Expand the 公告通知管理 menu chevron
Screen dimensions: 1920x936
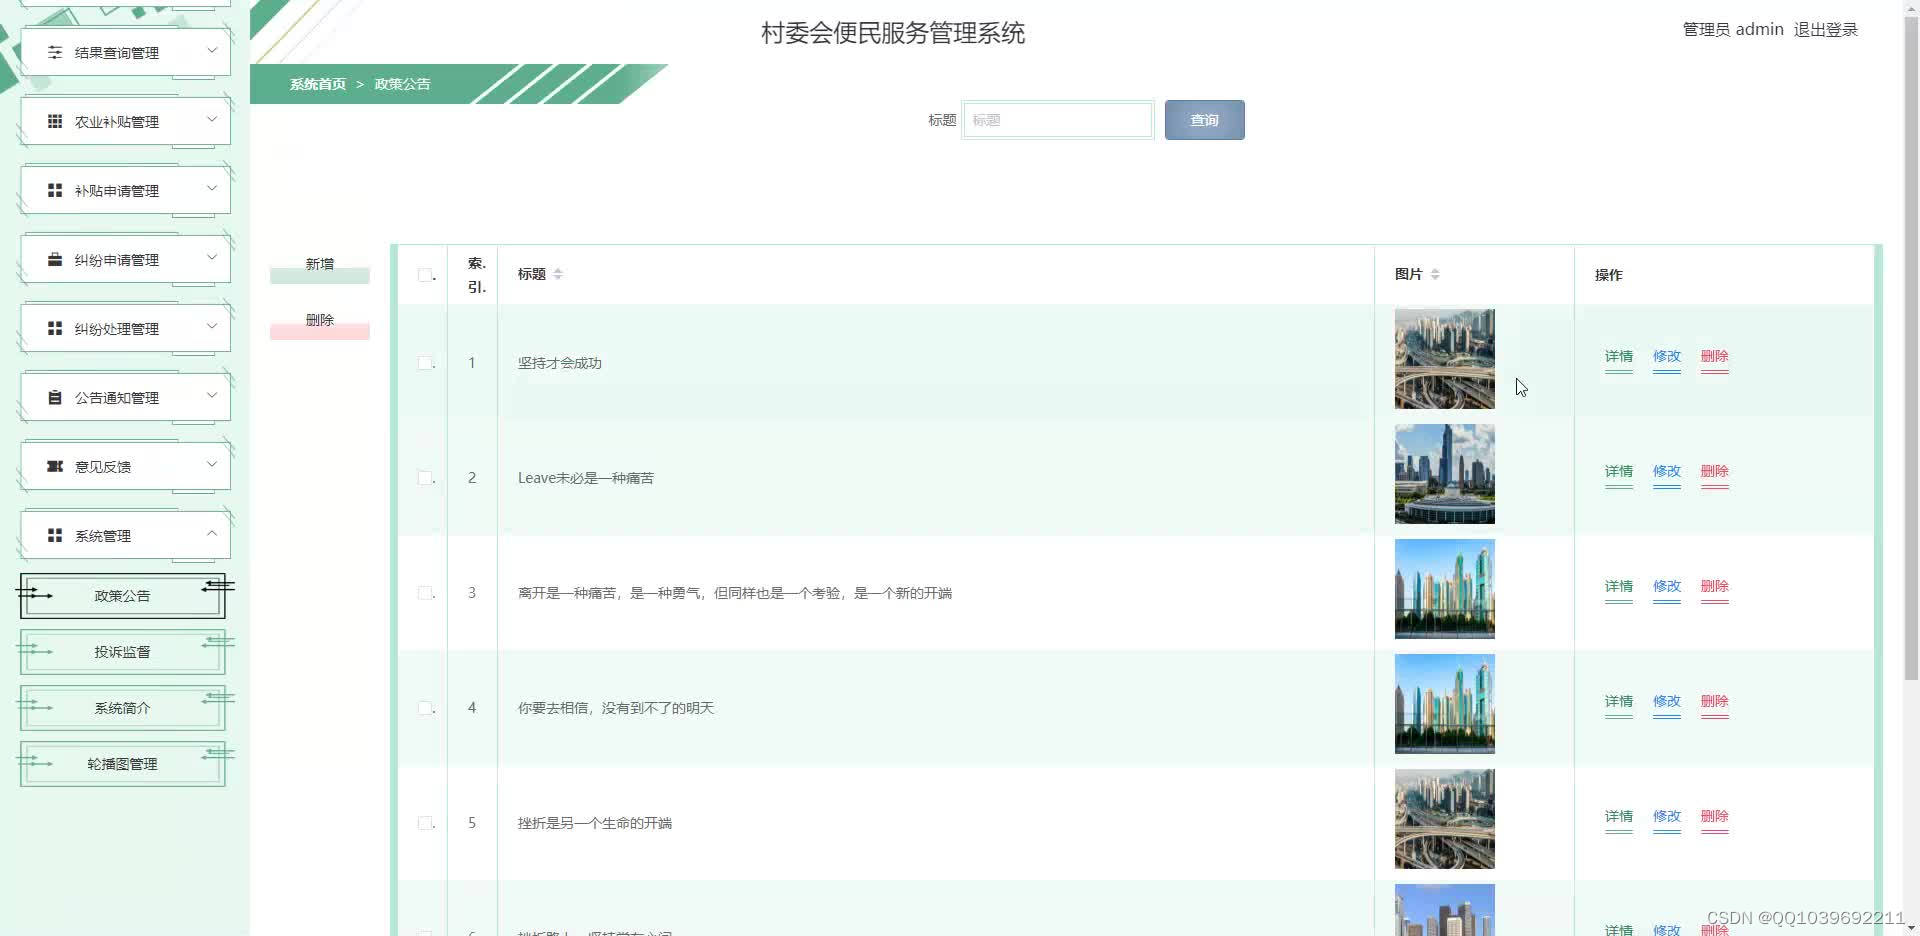pos(212,395)
